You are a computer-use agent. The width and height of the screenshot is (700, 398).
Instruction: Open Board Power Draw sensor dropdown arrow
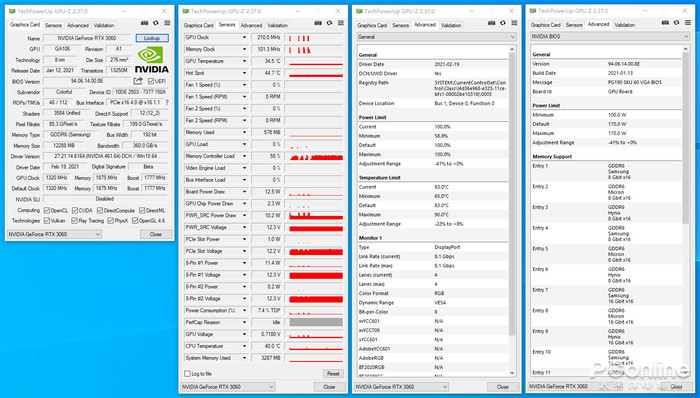(244, 192)
